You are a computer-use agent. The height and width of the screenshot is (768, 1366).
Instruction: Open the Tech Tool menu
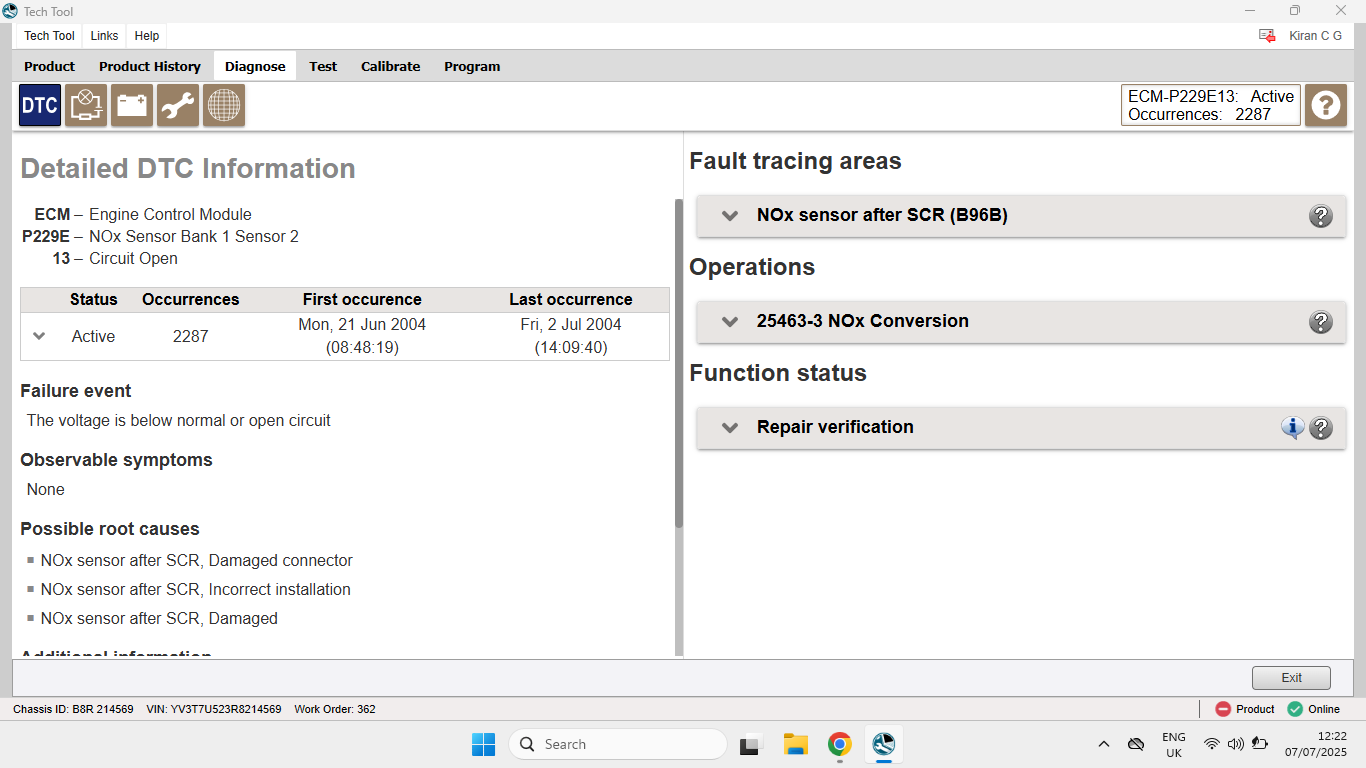pos(49,35)
